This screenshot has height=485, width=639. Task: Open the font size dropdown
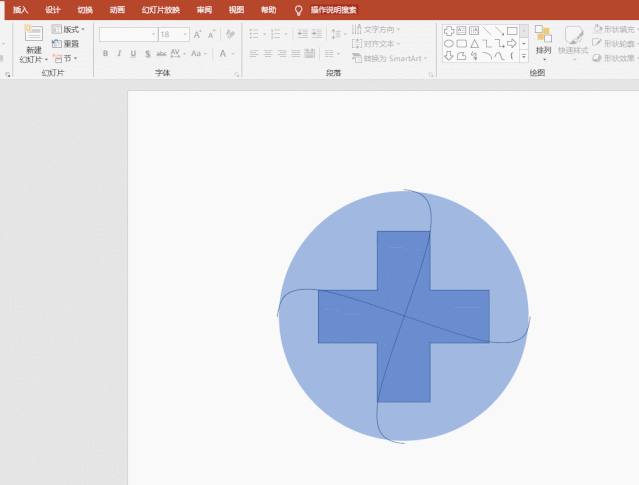point(185,34)
